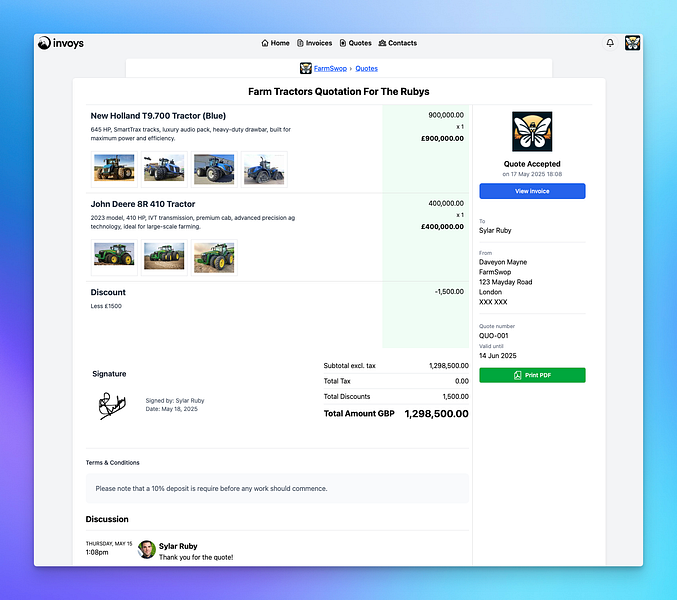This screenshot has height=600, width=677.
Task: Open third New Holland tractor thumbnail
Action: (x=214, y=169)
